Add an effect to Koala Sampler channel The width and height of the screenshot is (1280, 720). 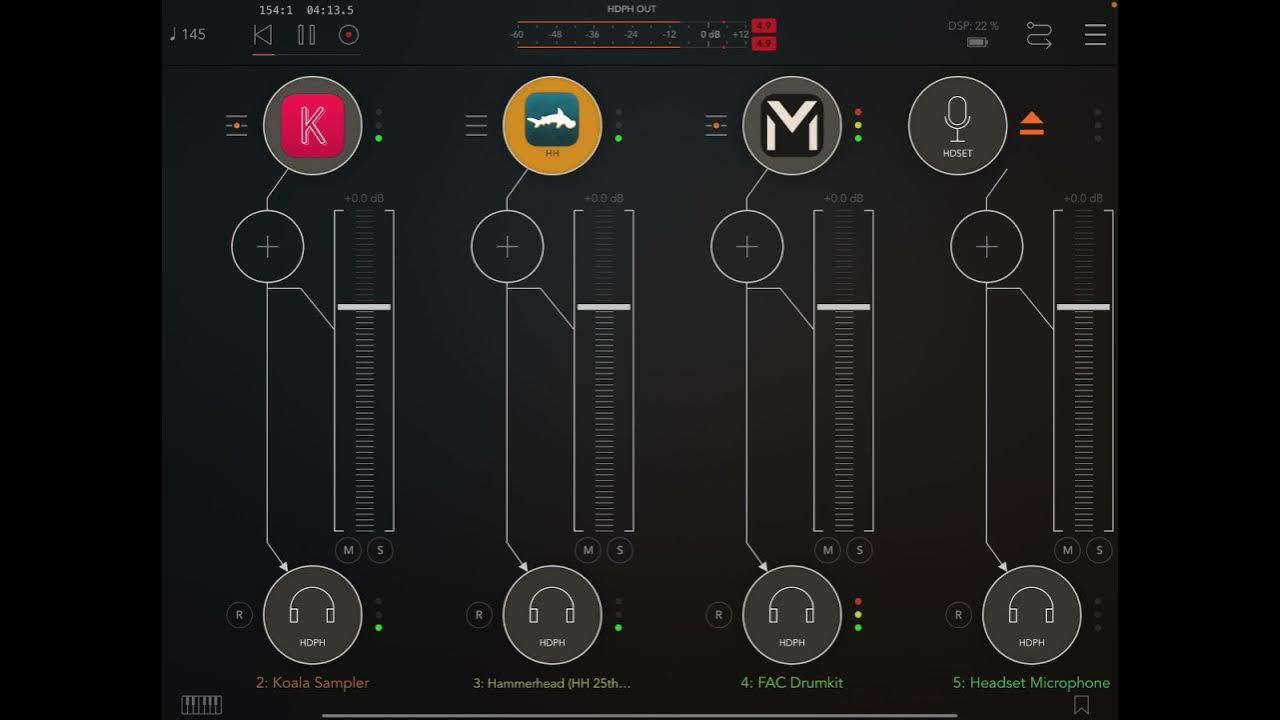tap(267, 247)
